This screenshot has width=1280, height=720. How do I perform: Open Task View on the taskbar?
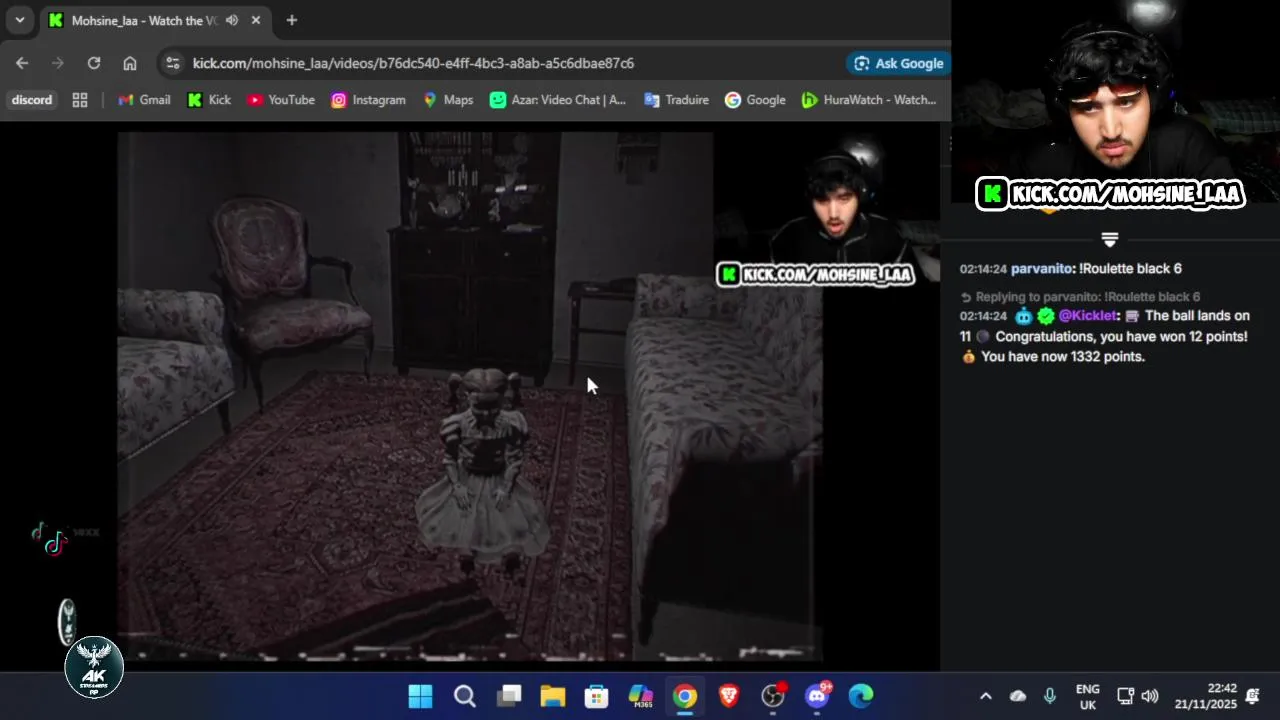click(x=509, y=696)
